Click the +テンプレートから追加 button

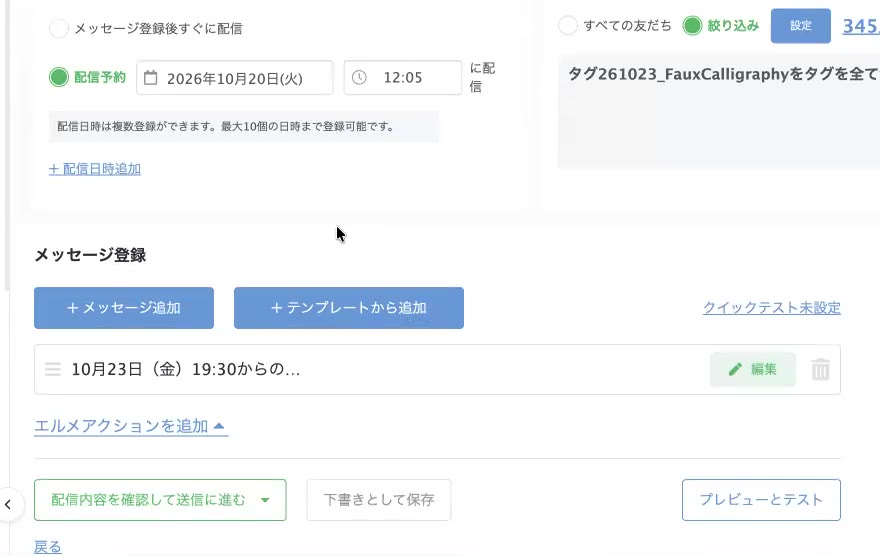349,308
